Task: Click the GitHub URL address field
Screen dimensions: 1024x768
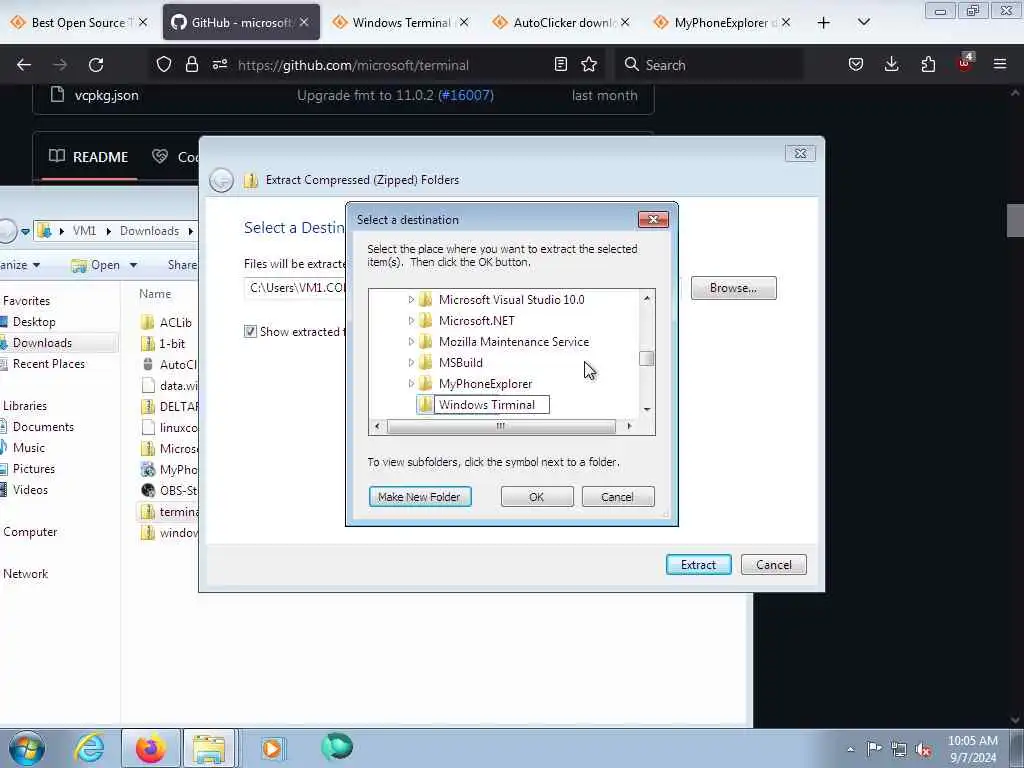Action: (353, 65)
